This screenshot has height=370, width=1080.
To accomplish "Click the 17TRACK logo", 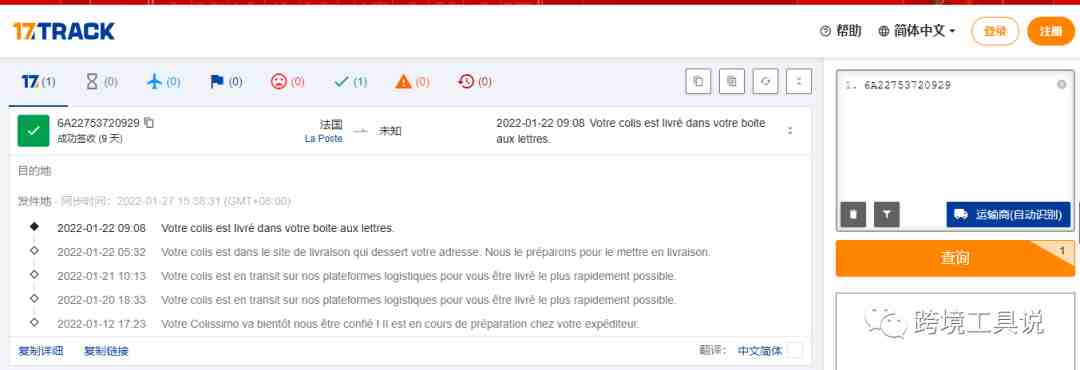I will [x=63, y=31].
